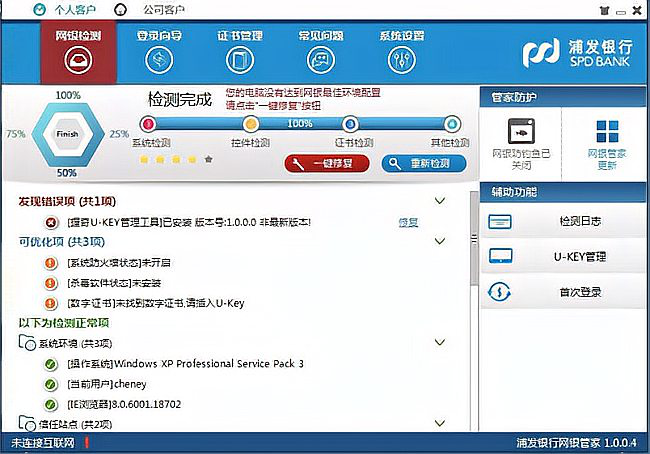Screen dimensions: 650x454
Task: Collapse the 系统环境 section chevron
Action: [440, 342]
